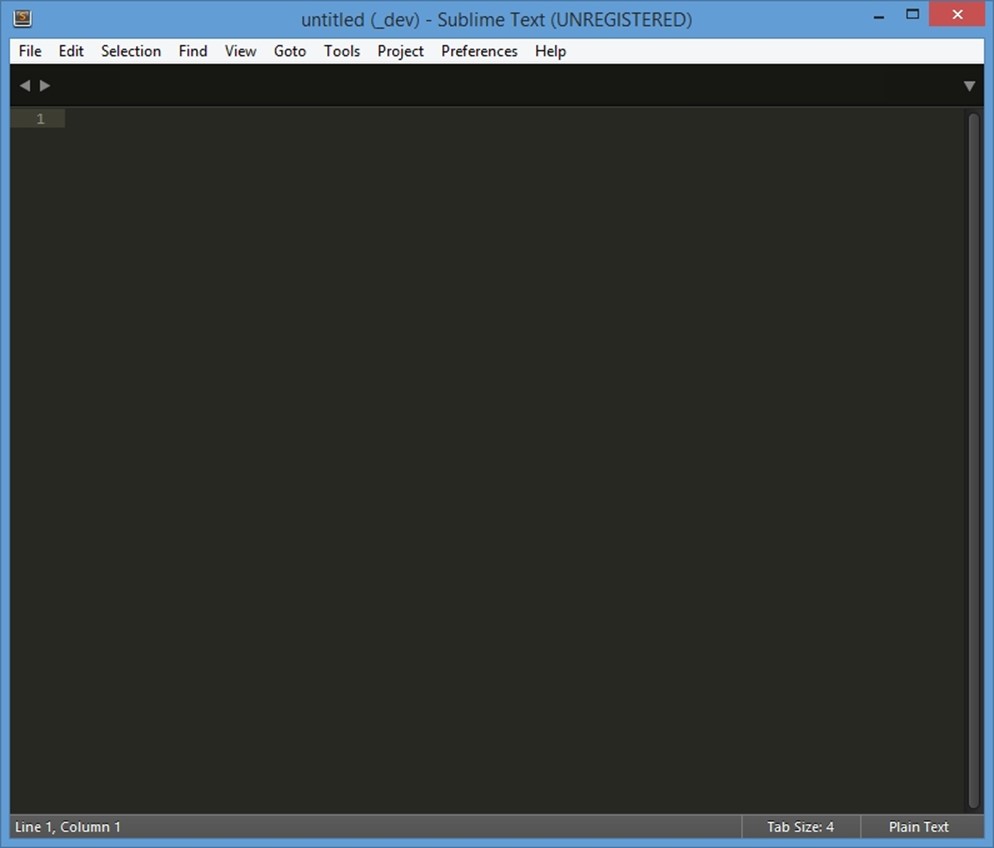The image size is (994, 848).
Task: Open the Tools menu
Action: [342, 51]
